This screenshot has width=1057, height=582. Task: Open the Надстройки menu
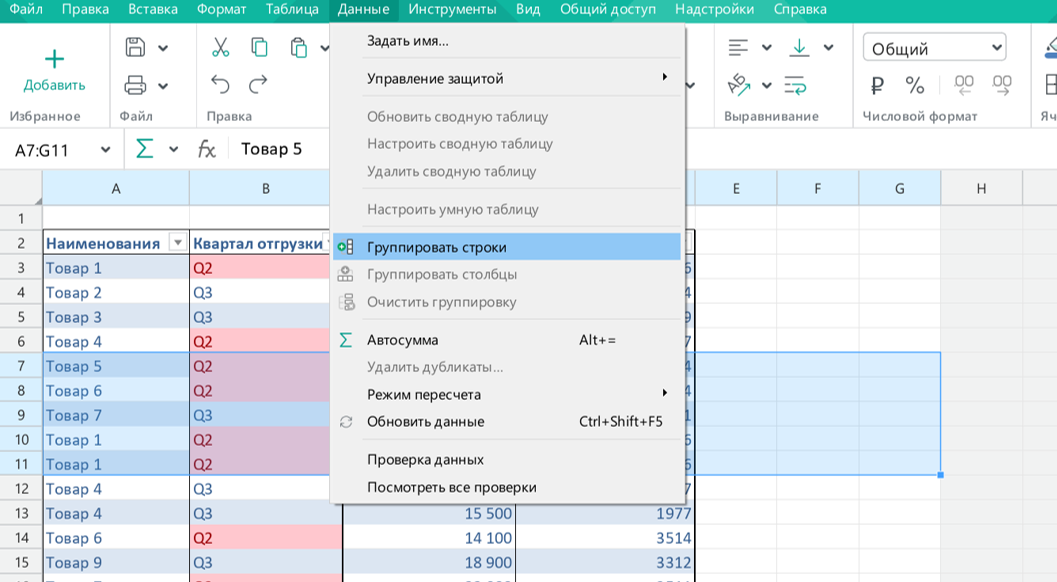(715, 9)
